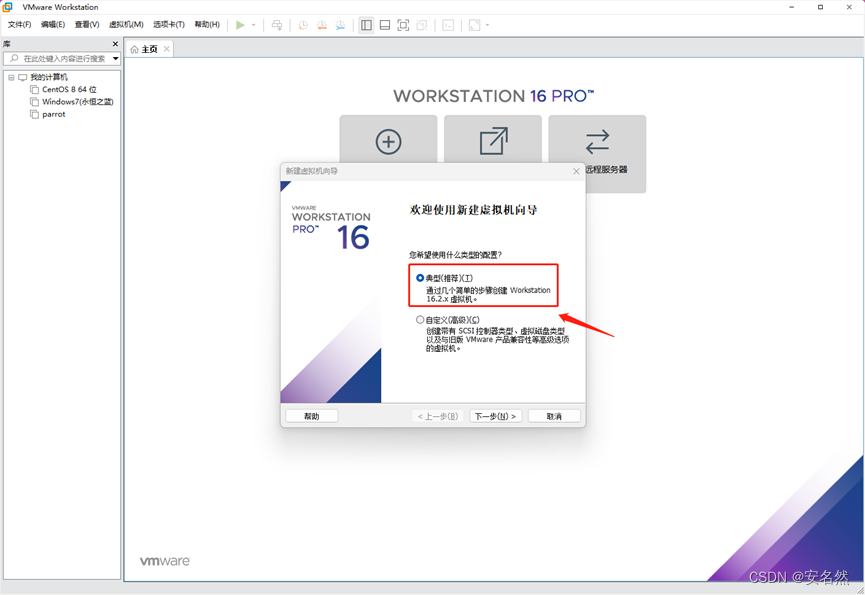Close the library panel with its X
865x595 pixels.
coord(115,44)
